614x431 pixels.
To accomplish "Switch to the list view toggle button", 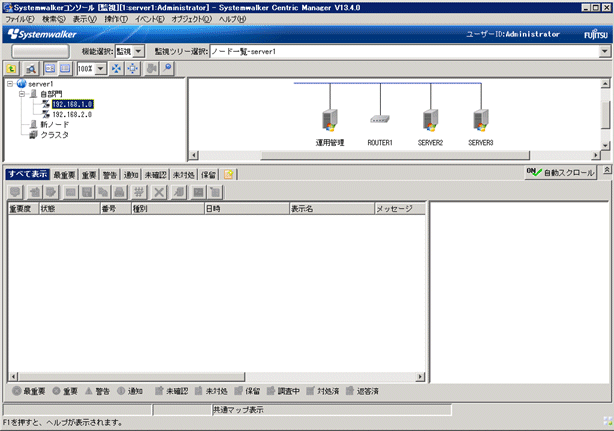I will 65,69.
